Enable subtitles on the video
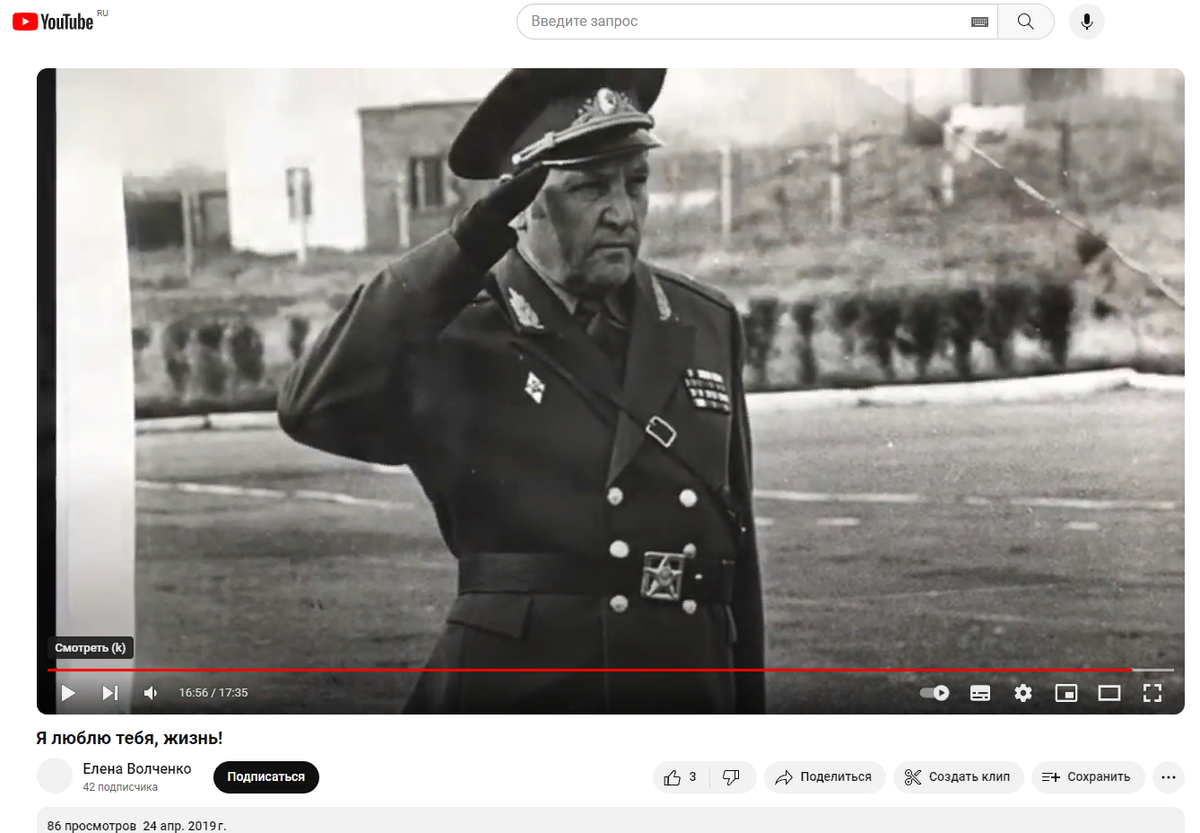Screen dimensions: 1200x833 tap(979, 692)
